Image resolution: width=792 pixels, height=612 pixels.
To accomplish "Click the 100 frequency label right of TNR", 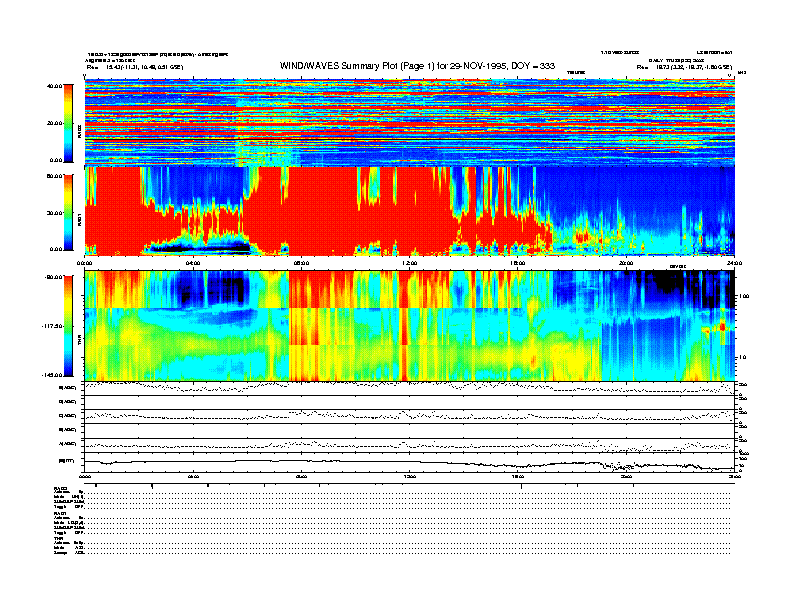I will click(x=744, y=296).
